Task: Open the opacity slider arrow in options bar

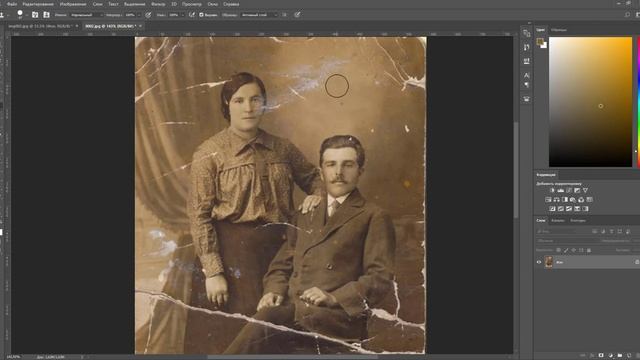Action: 139,15
